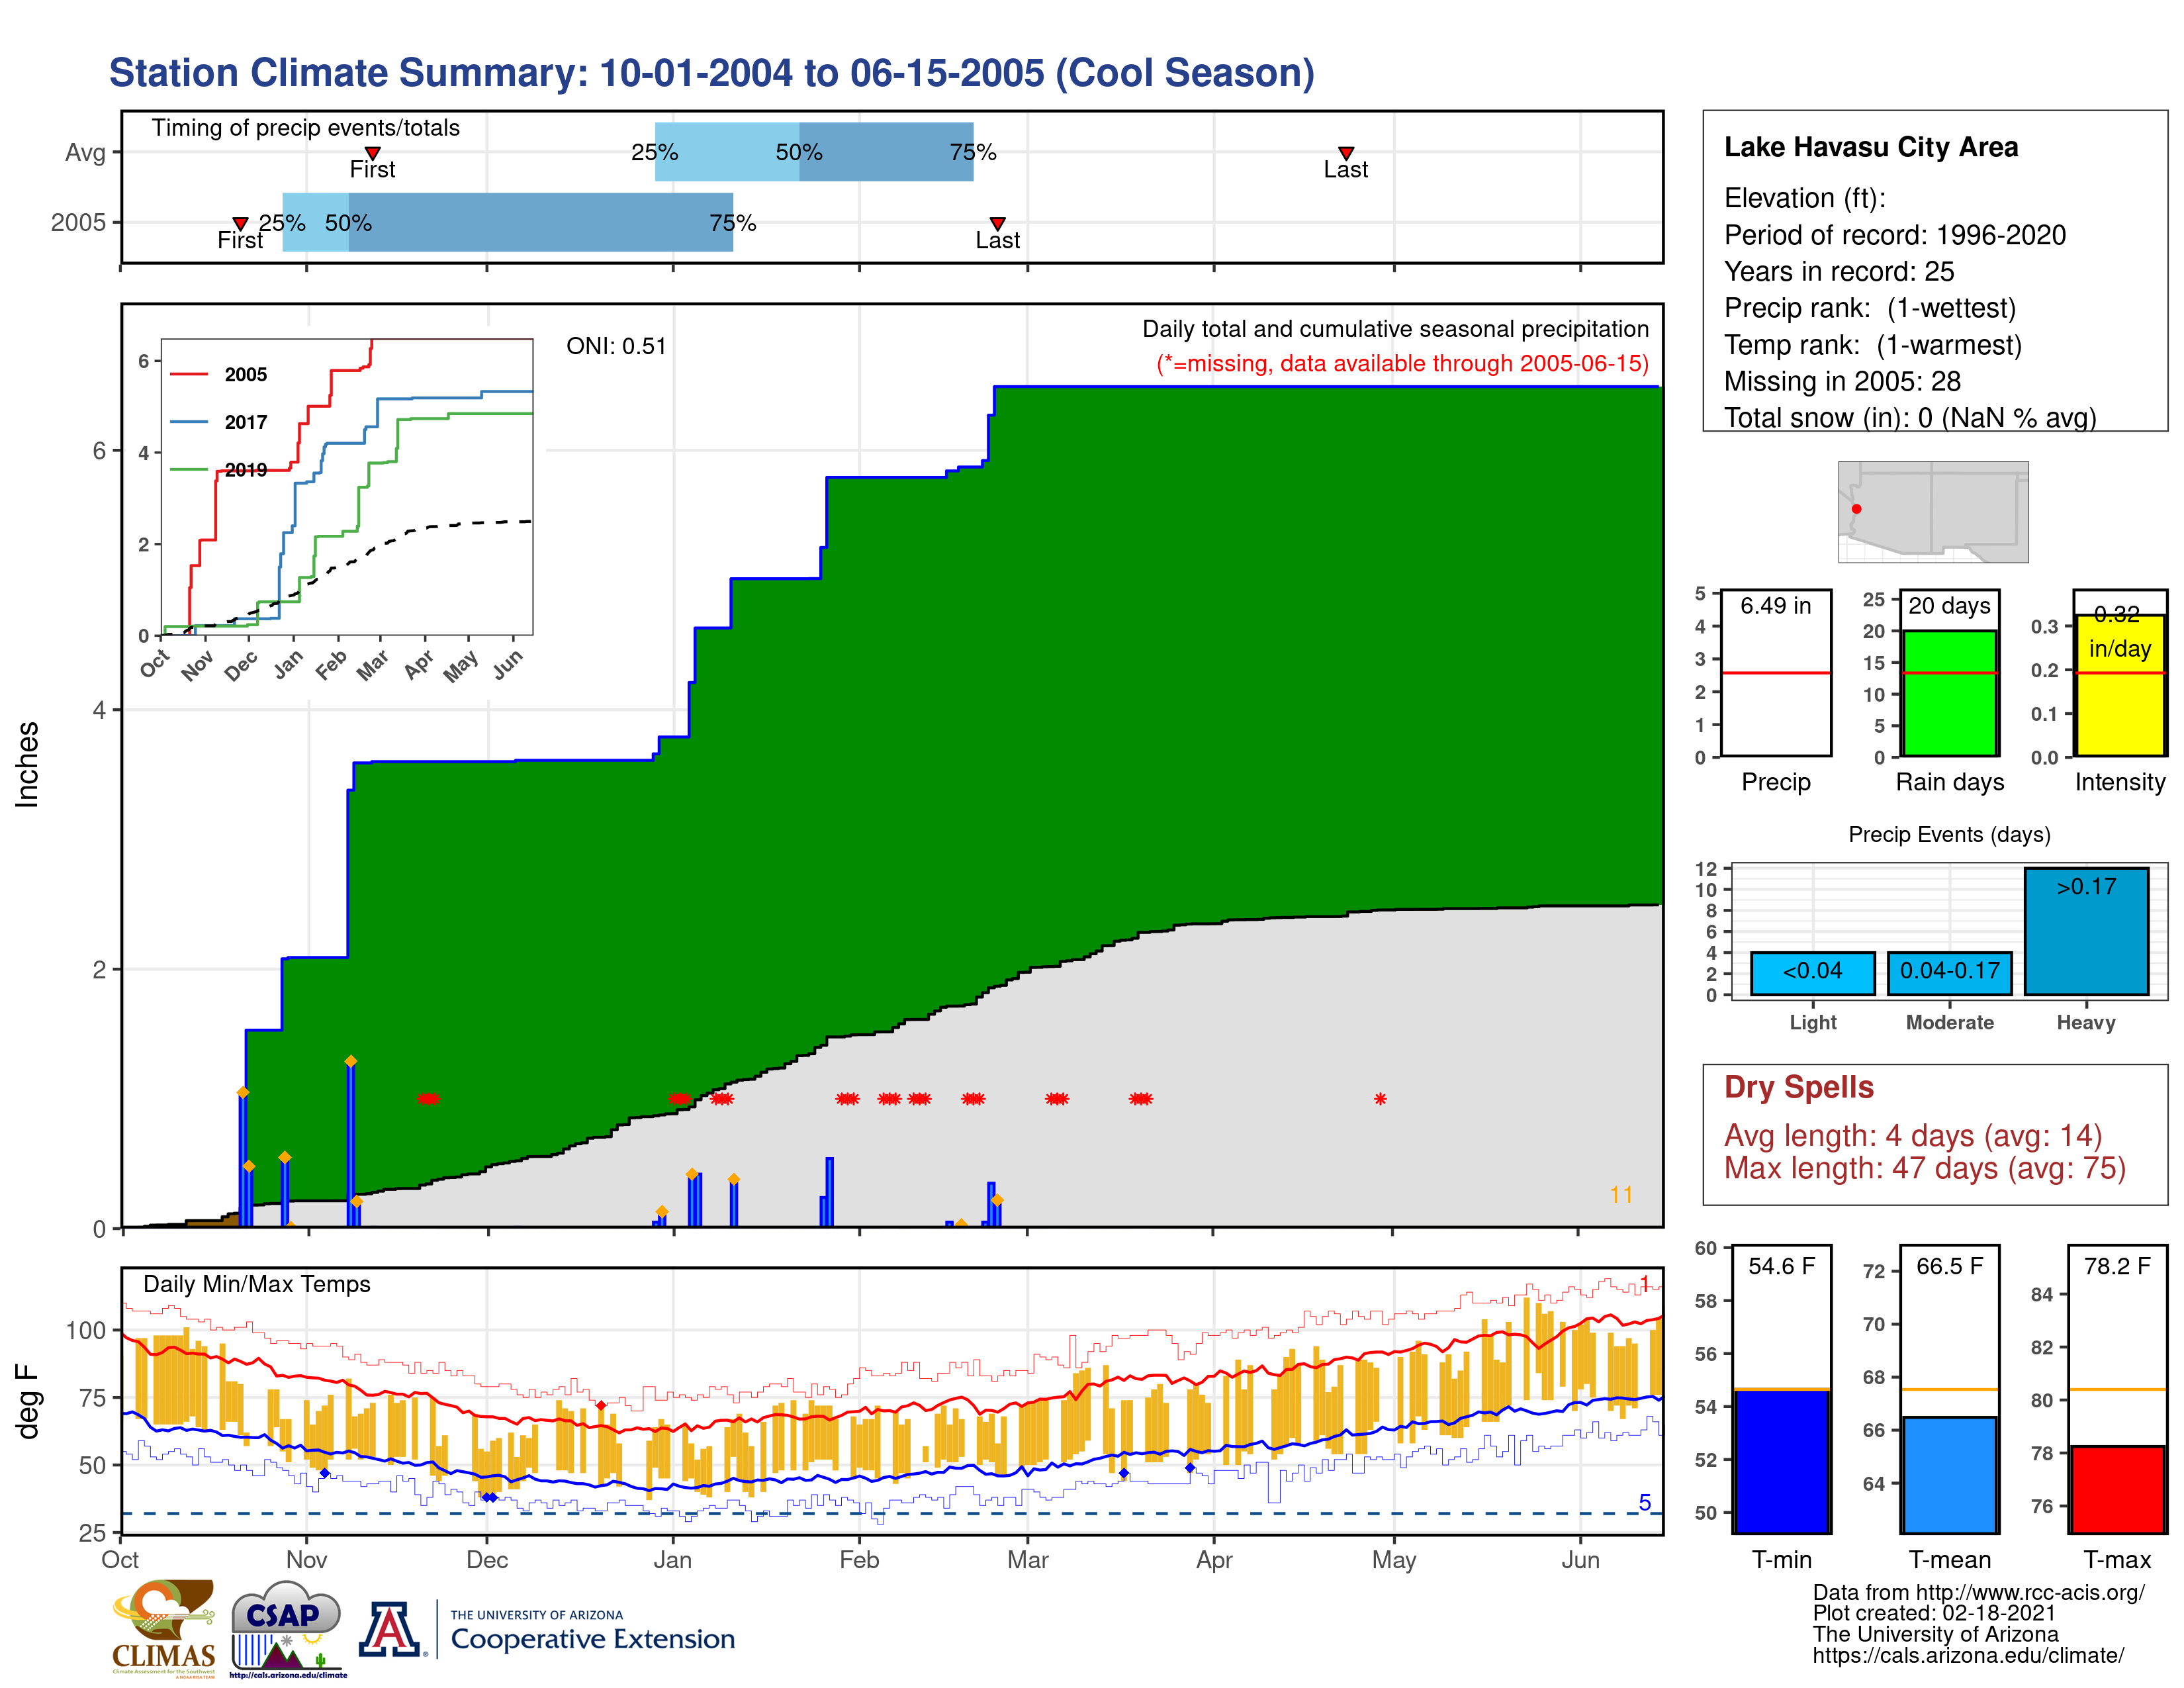
Task: Click the Temp rank: (1-warmest) line
Action: pyautogui.click(x=1872, y=345)
